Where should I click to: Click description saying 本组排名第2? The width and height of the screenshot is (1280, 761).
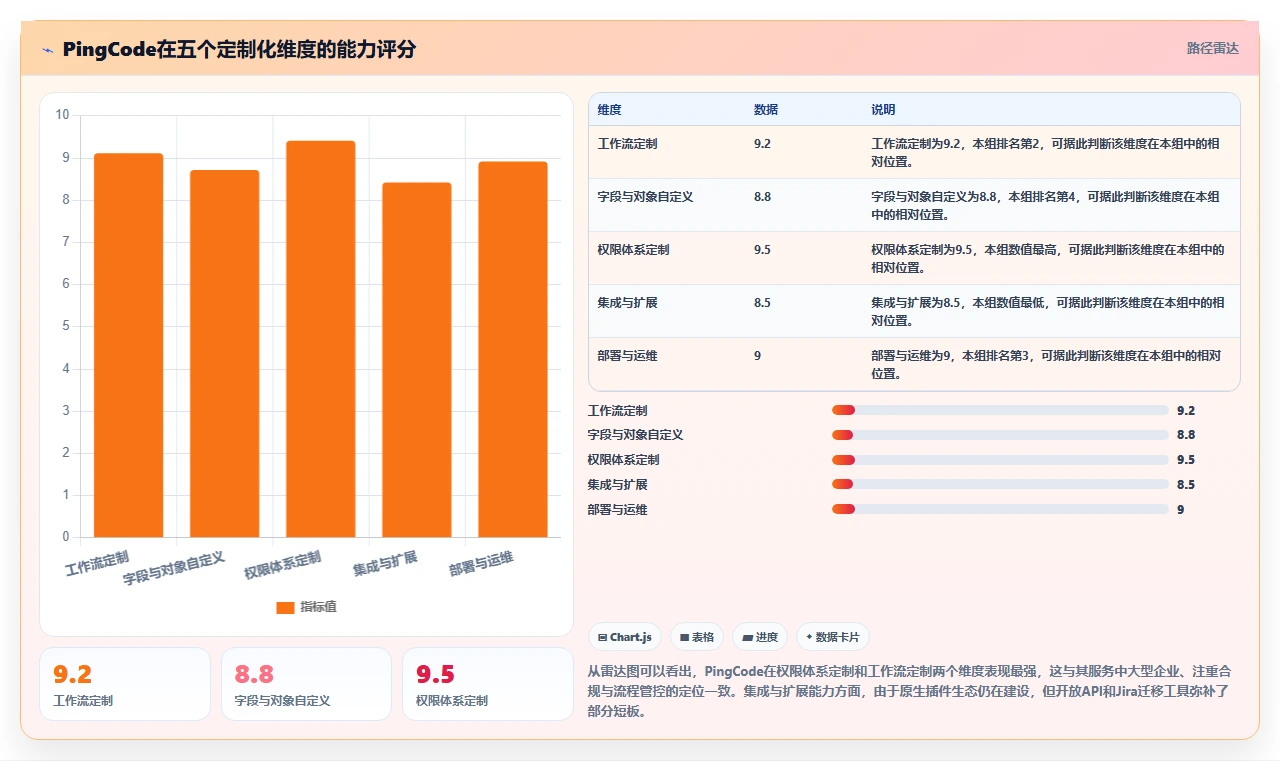[1045, 152]
